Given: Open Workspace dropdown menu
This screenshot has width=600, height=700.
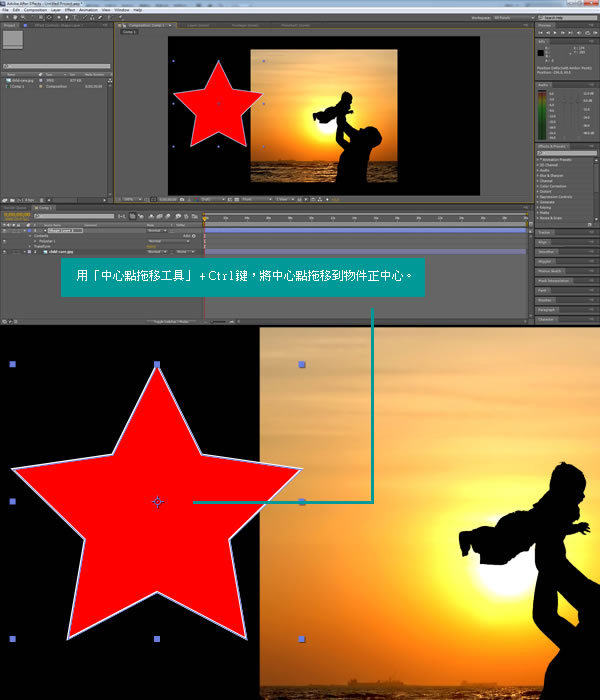Looking at the screenshot, I should click(x=513, y=17).
